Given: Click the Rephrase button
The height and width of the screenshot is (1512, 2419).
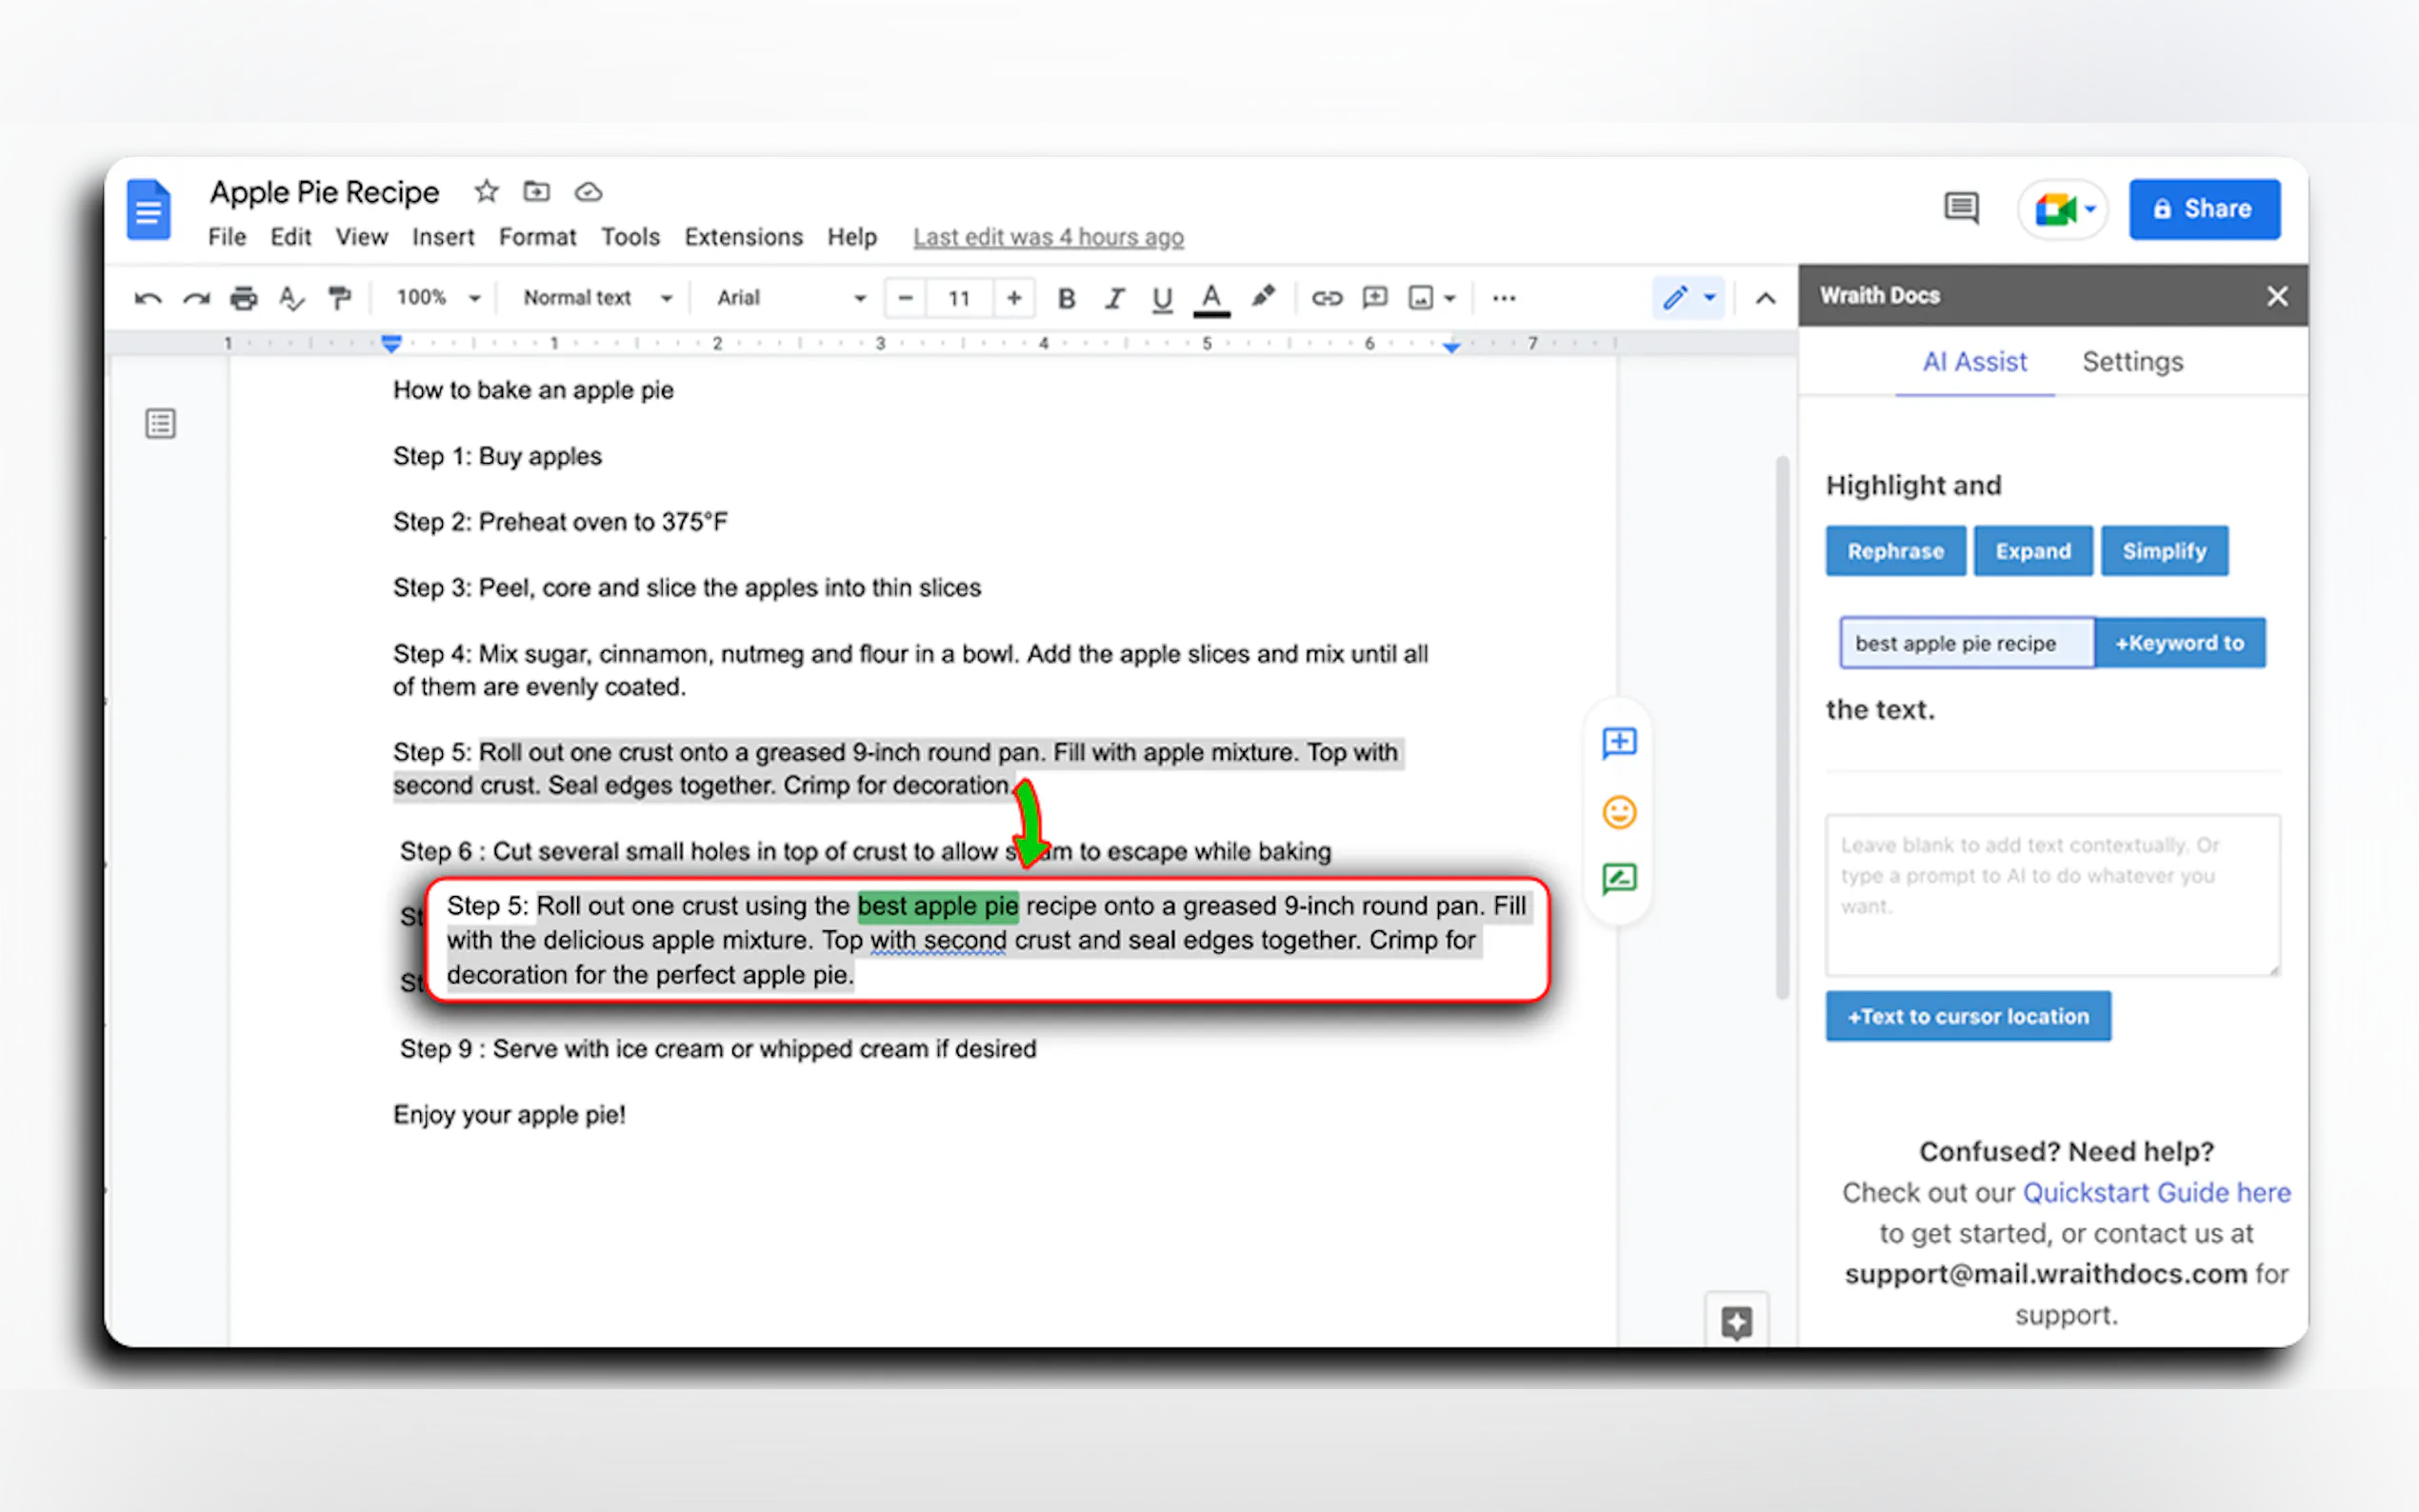Looking at the screenshot, I should click(1895, 551).
